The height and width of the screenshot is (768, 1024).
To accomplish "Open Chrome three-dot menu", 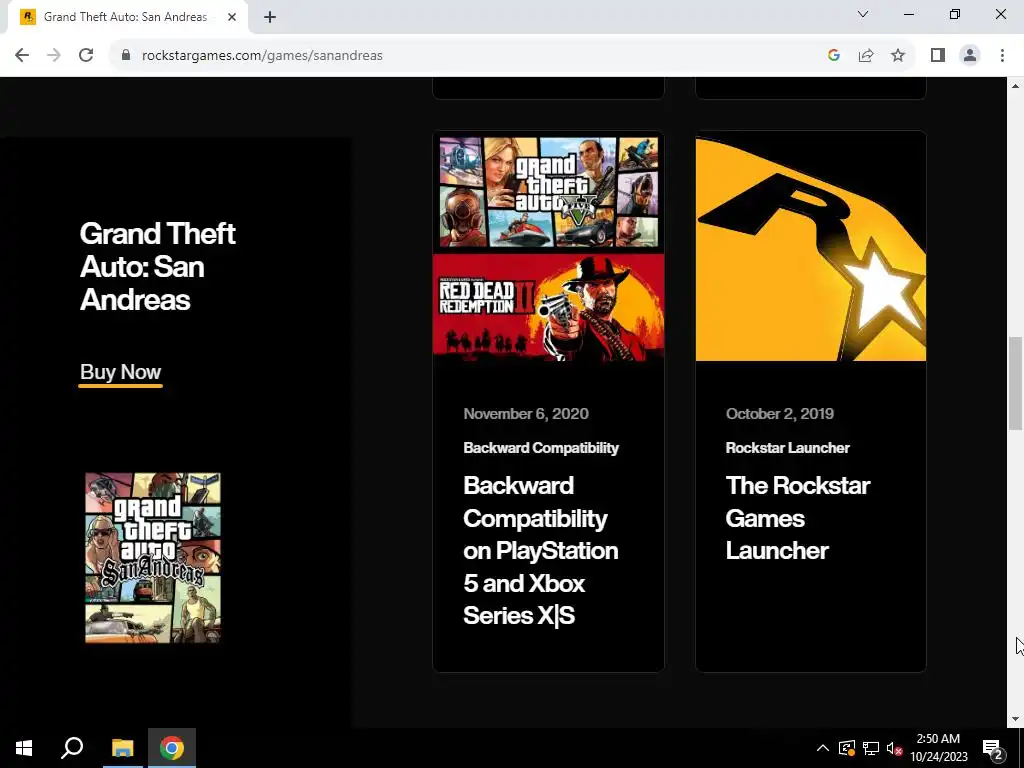I will 1002,56.
